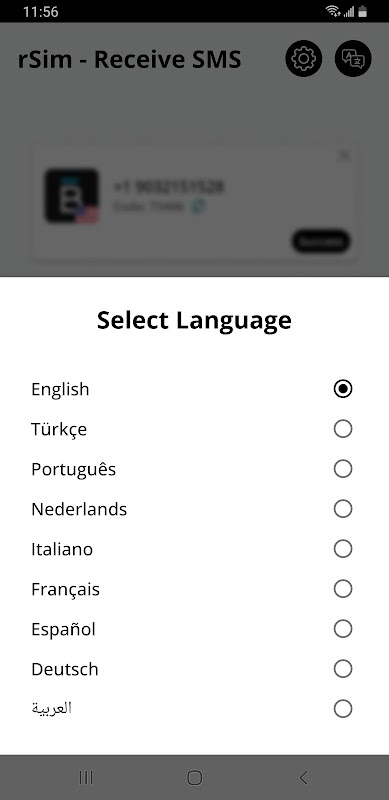Tap the Android home button
The width and height of the screenshot is (389, 800).
(194, 778)
